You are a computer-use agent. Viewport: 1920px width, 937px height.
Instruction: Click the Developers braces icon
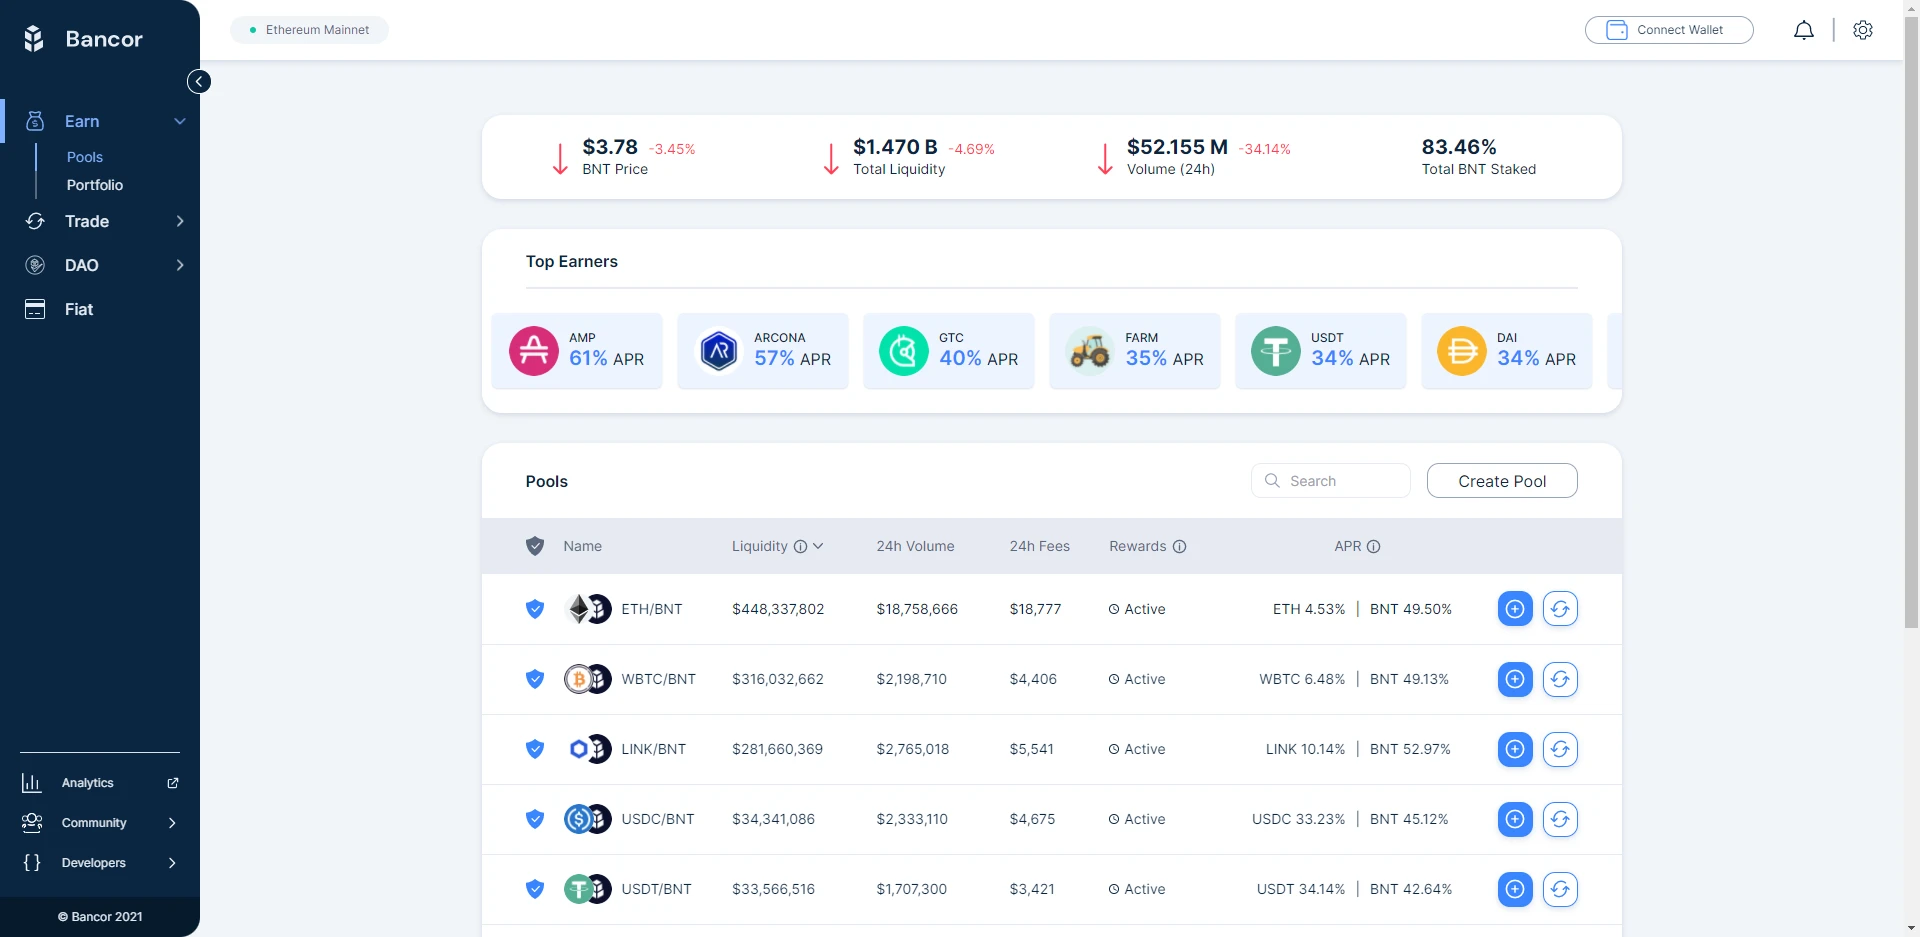coord(32,863)
